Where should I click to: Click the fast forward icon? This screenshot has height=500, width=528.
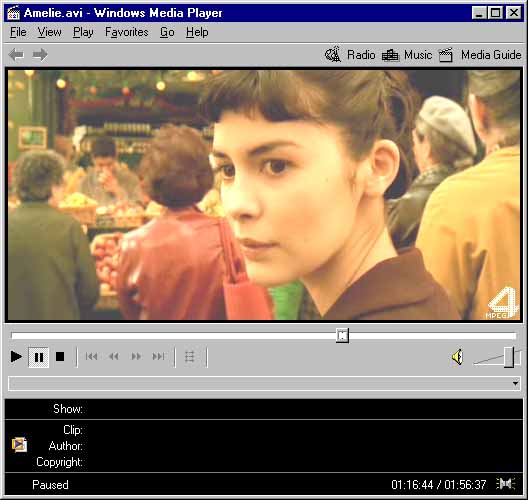(x=136, y=356)
